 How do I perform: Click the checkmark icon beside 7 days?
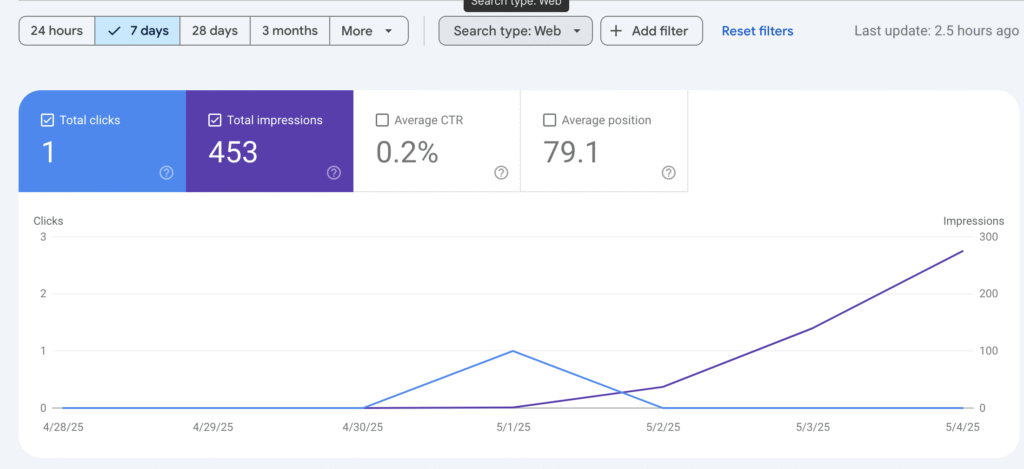click(114, 31)
